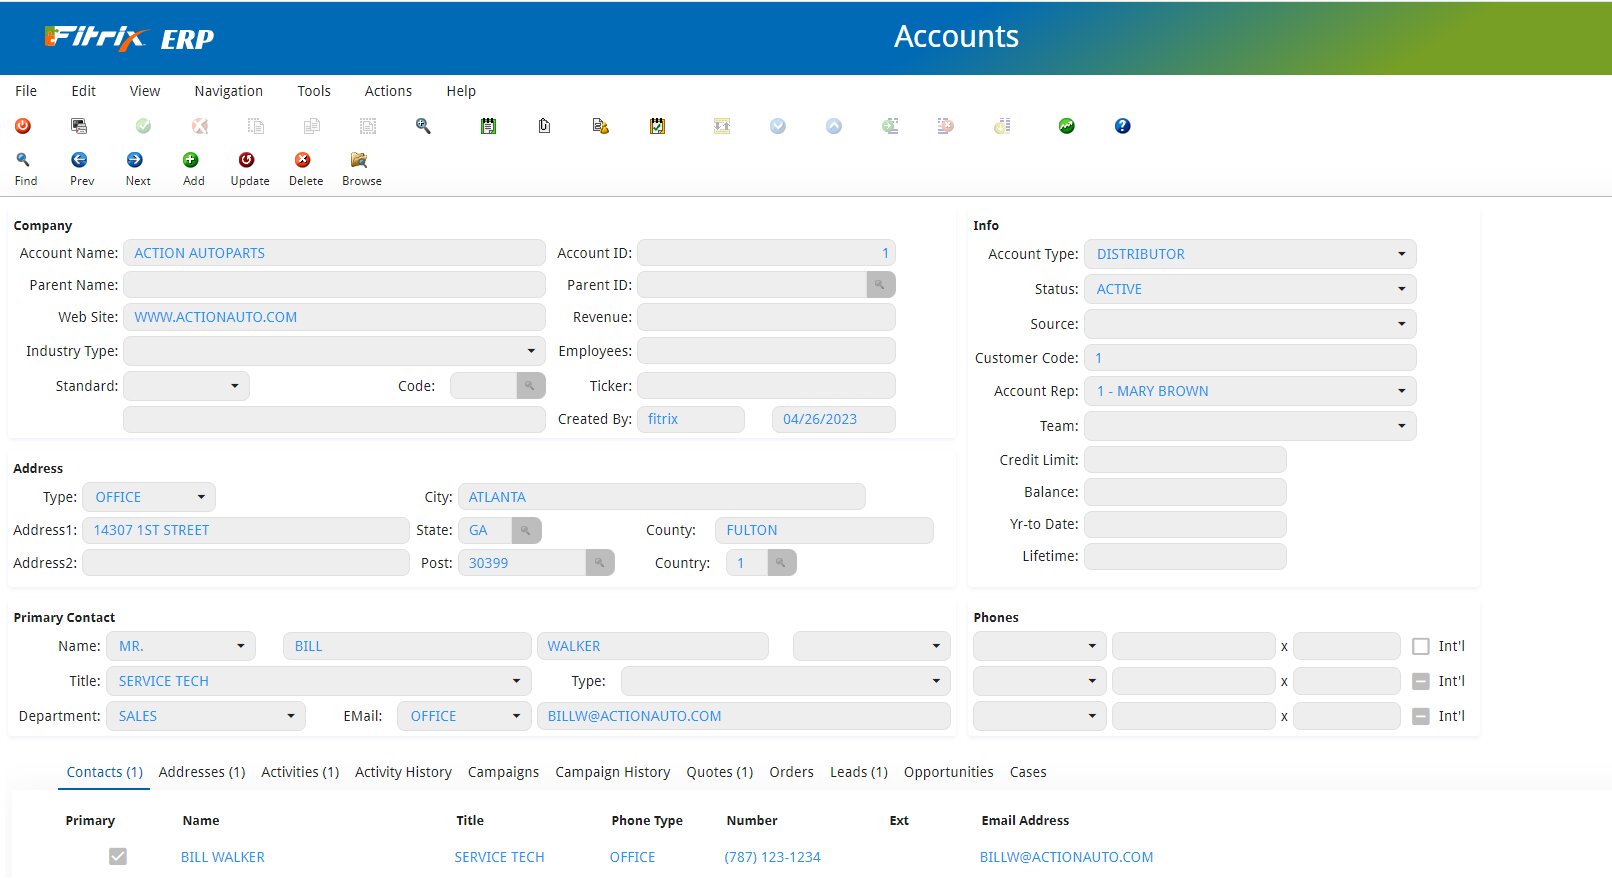Toggle Primary checkbox for Bill Walker
The height and width of the screenshot is (882, 1612).
coord(118,857)
